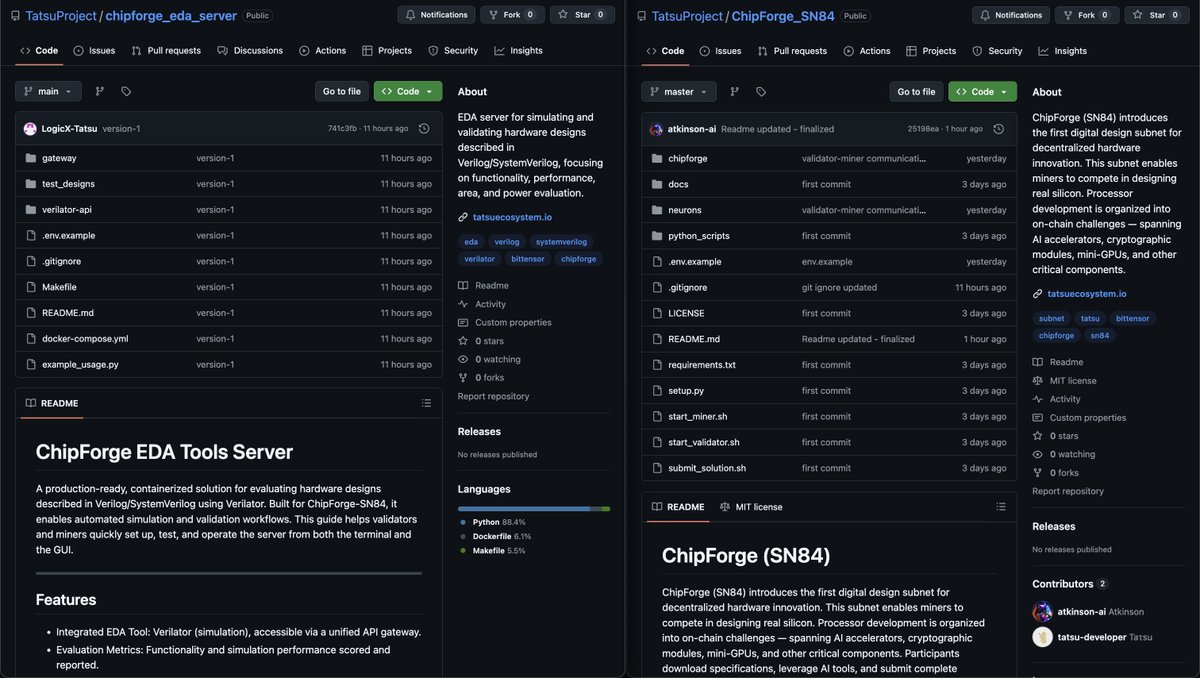Viewport: 1200px width, 678px height.
Task: Click tatsu-developer contributor avatar
Action: 1042,636
